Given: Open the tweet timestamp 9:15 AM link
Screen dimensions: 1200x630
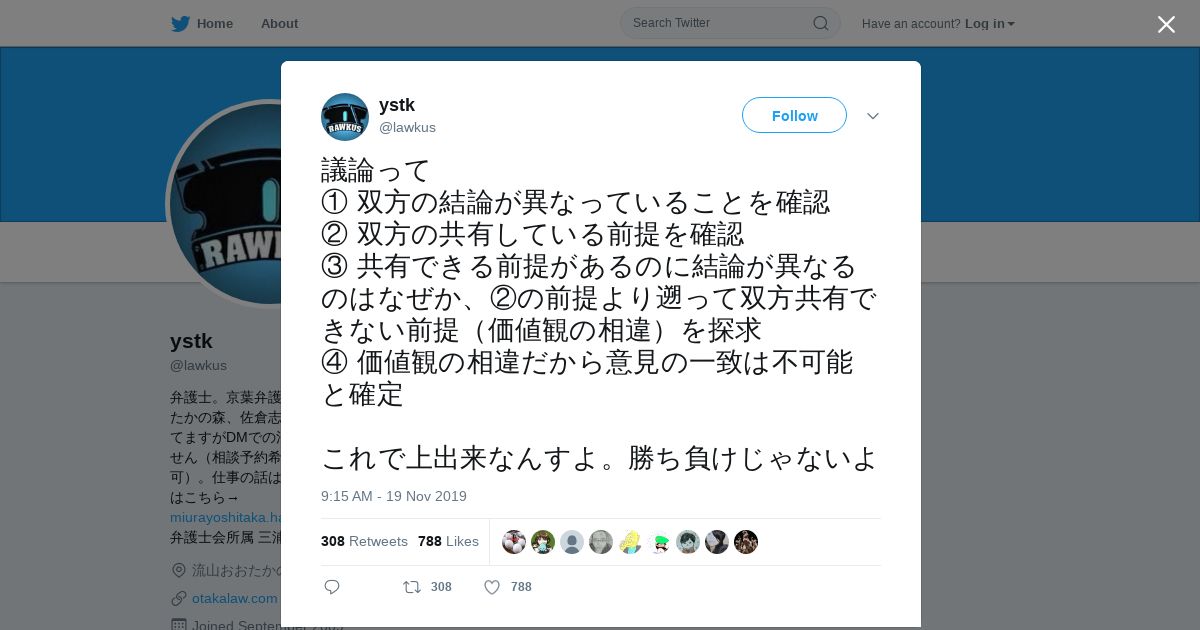Looking at the screenshot, I should [x=394, y=496].
